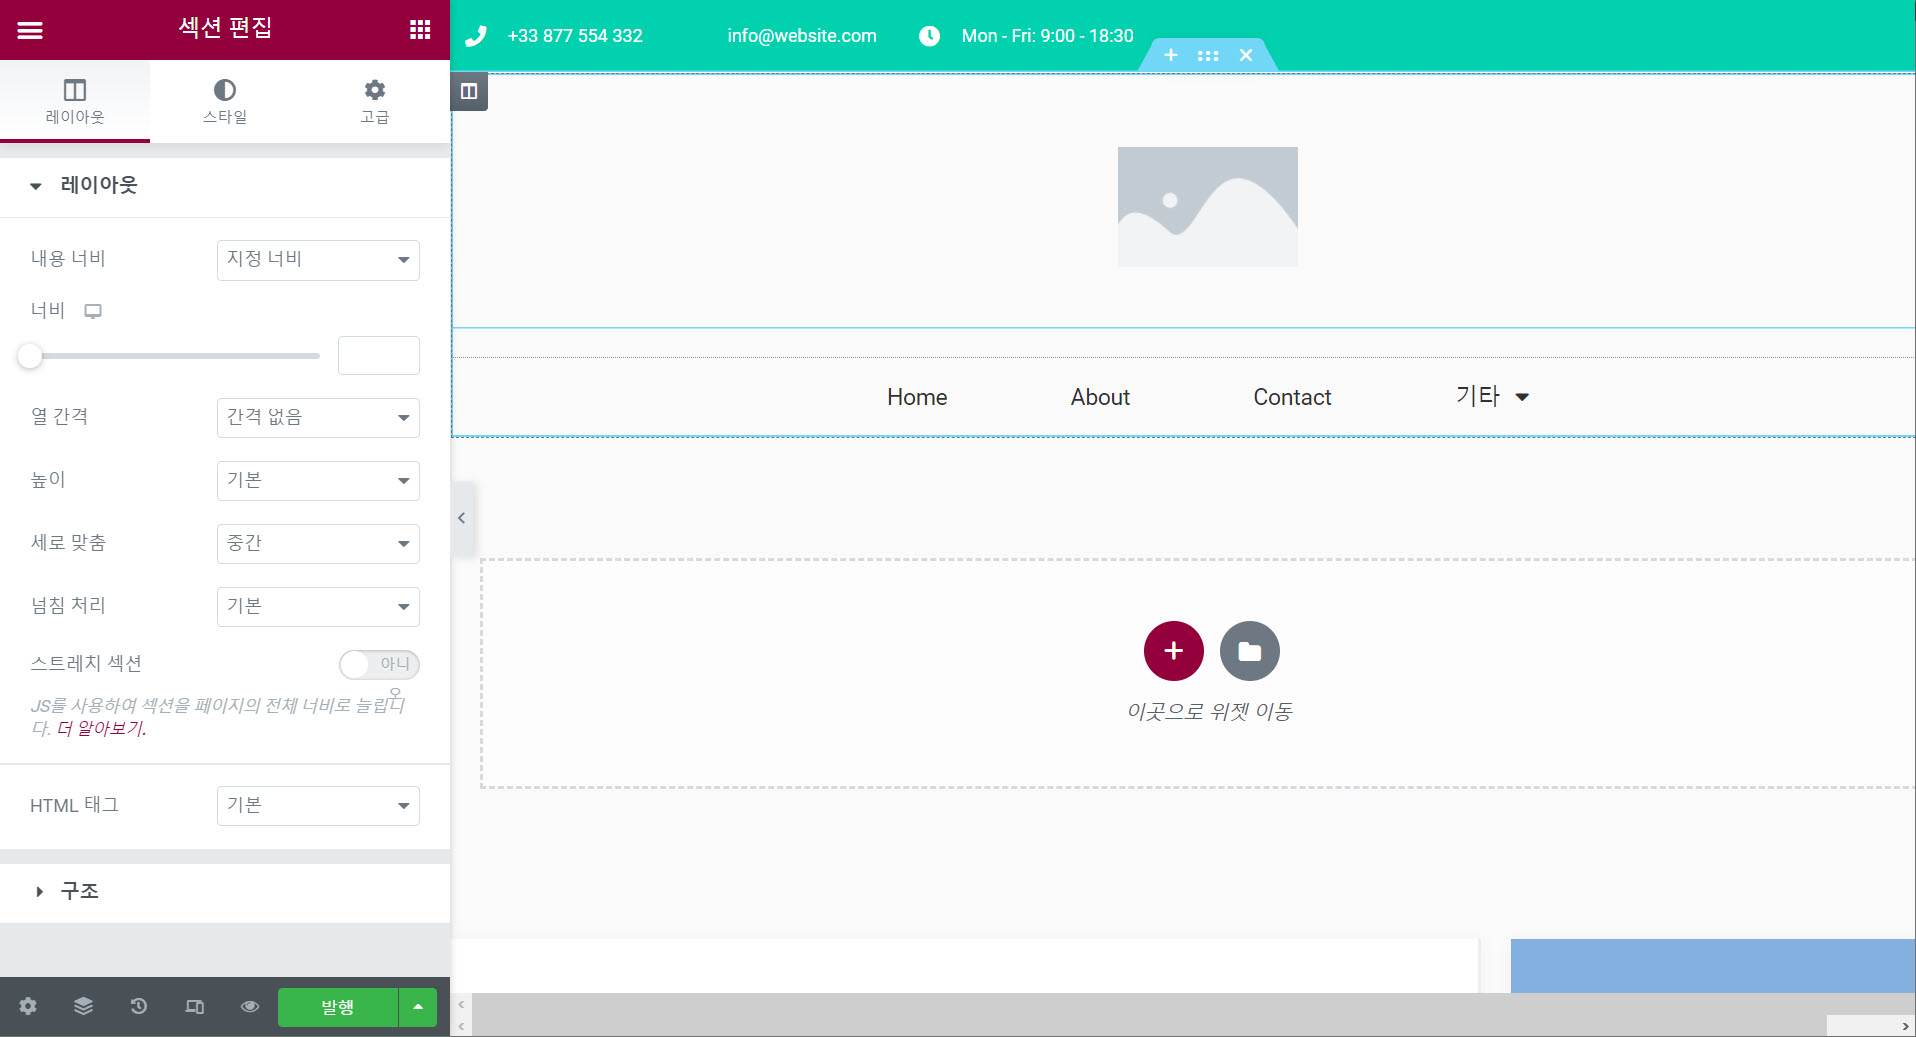Image resolution: width=1916 pixels, height=1037 pixels.
Task: Switch to the 스타일 tab
Action: [225, 101]
